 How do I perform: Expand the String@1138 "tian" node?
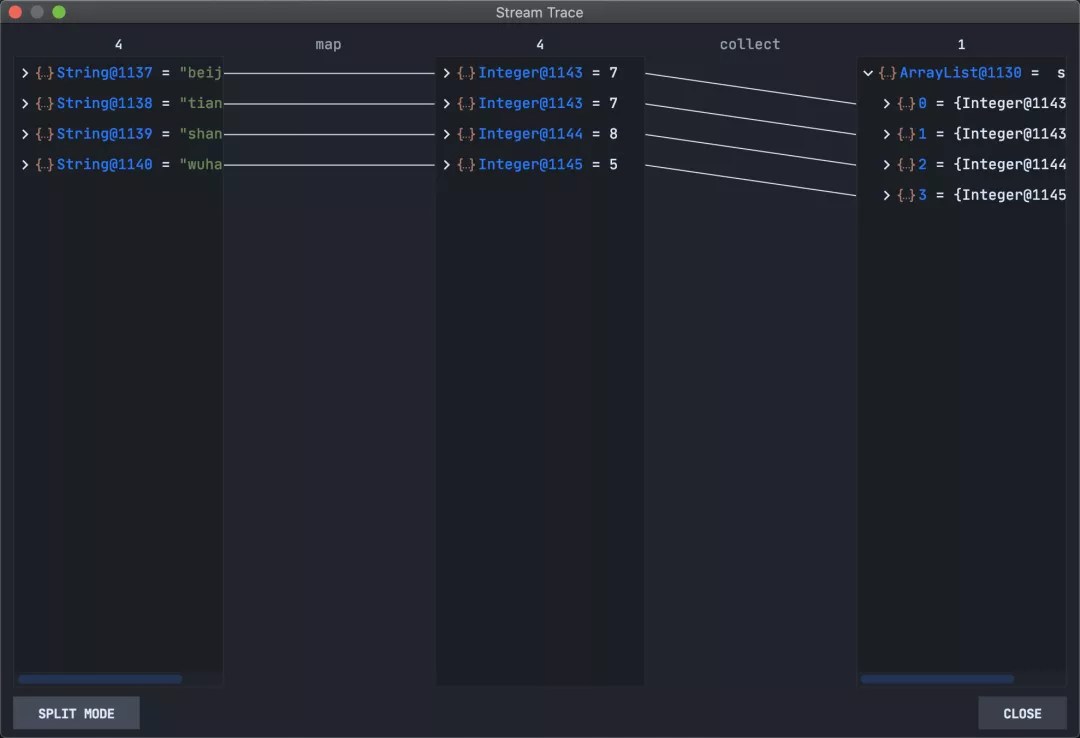[25, 104]
